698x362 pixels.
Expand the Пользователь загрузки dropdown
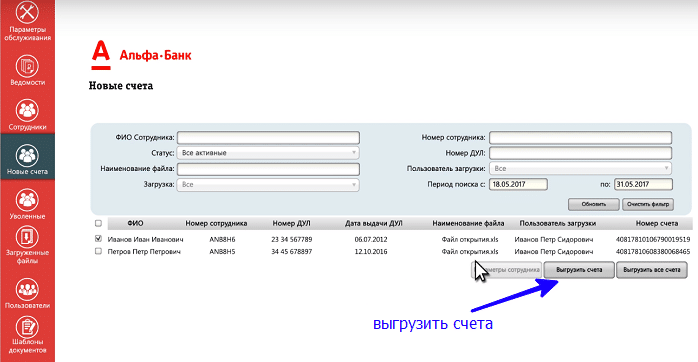[x=580, y=168]
